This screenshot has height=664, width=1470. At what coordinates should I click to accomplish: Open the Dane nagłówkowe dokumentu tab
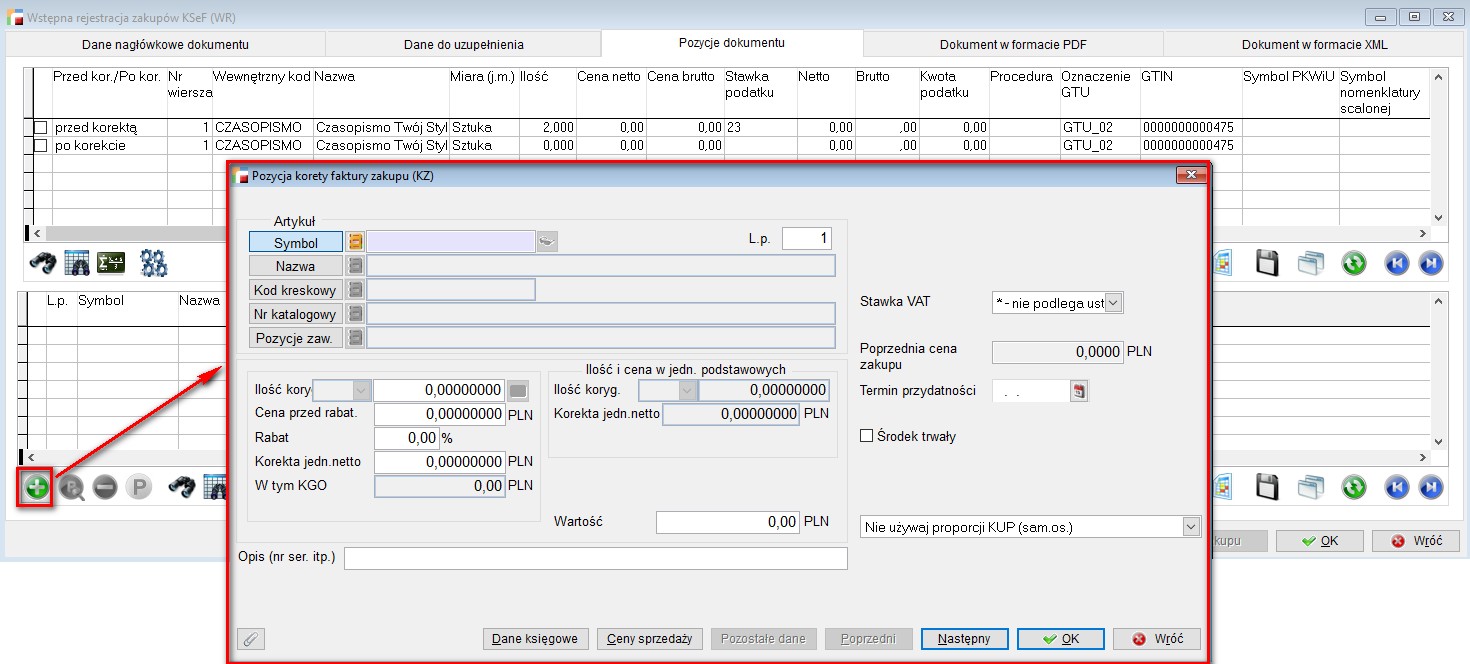(x=165, y=44)
